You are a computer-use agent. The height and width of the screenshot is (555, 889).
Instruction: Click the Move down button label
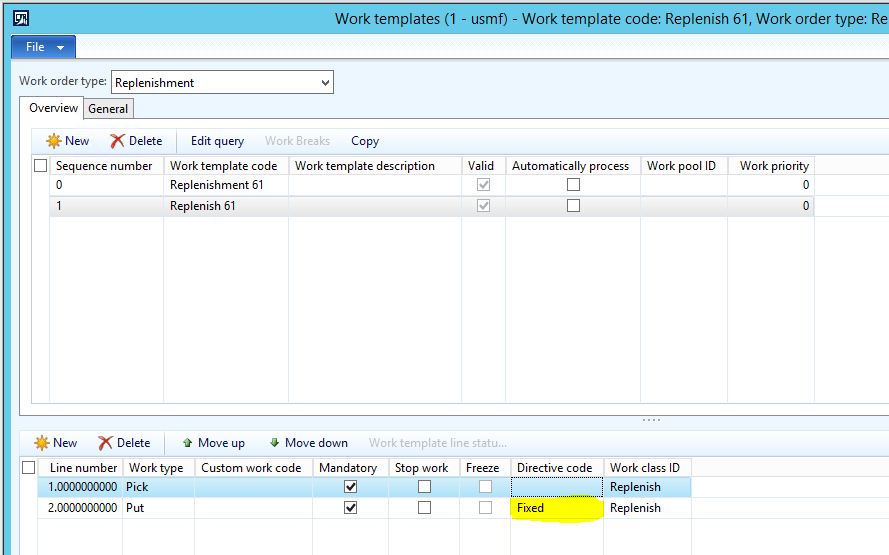tap(316, 443)
